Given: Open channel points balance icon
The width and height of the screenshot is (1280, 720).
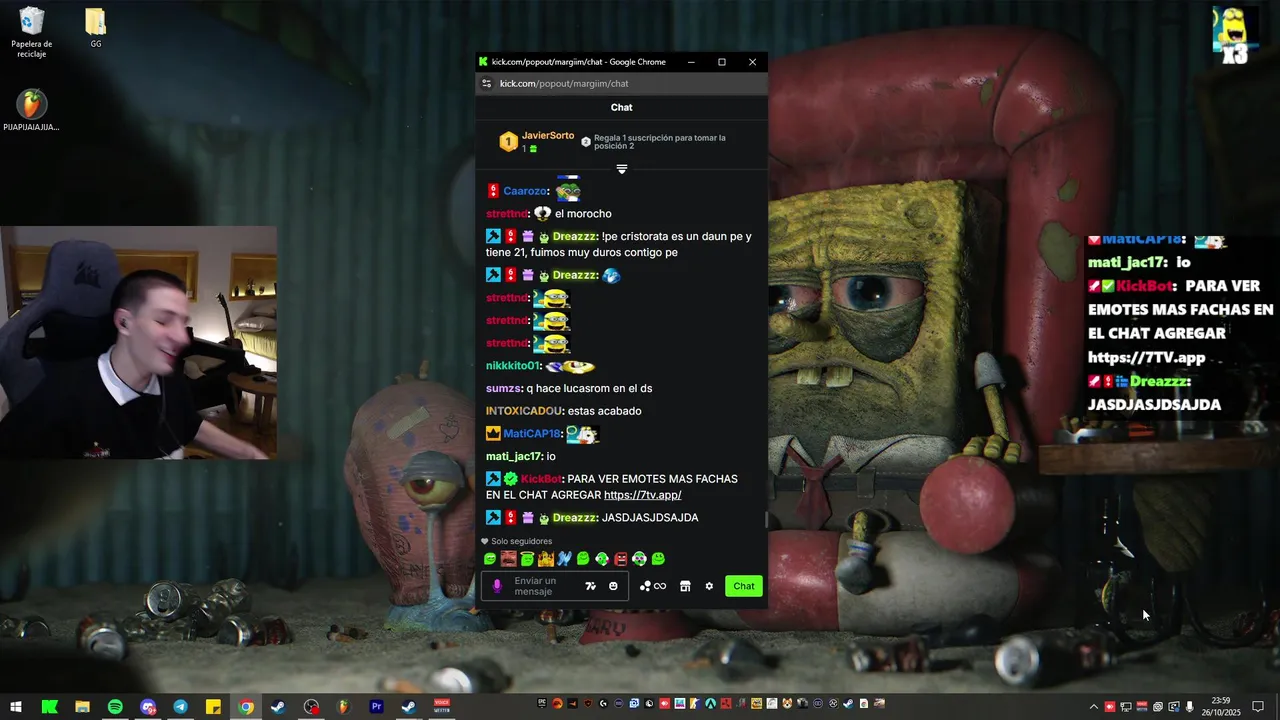Looking at the screenshot, I should coord(652,586).
